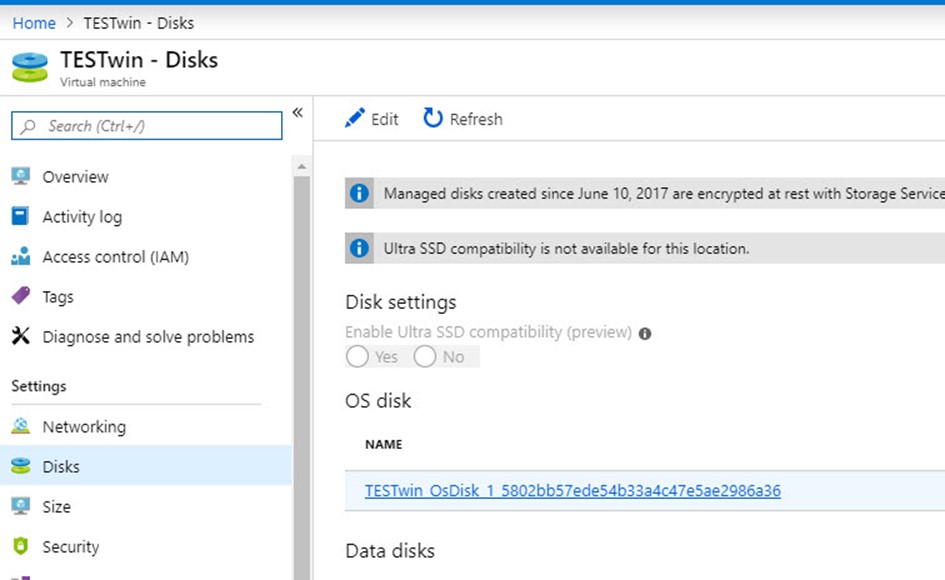Click the info icon beside Ultra SSD compatibility

[x=645, y=333]
